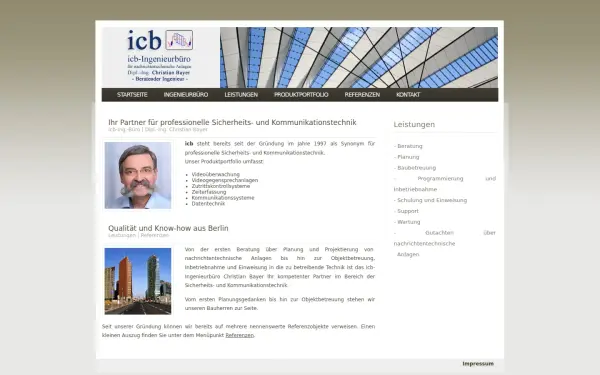This screenshot has height=375, width=600.
Task: Click the Referenzen link under the Qualität heading
Action: pyautogui.click(x=155, y=235)
